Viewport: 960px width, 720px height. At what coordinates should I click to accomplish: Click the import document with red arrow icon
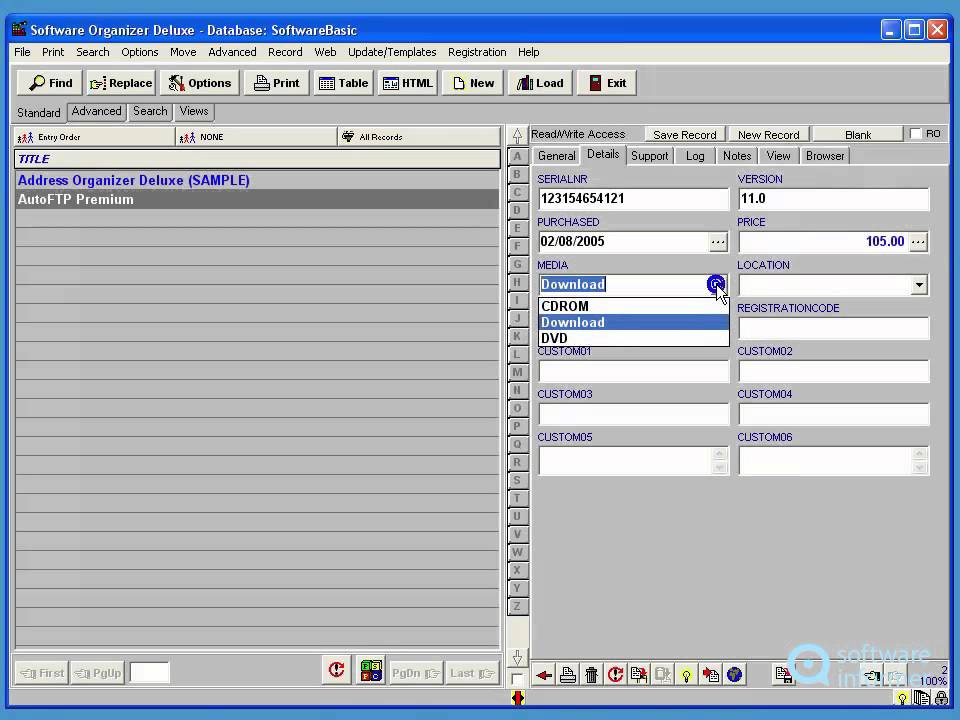coord(711,675)
